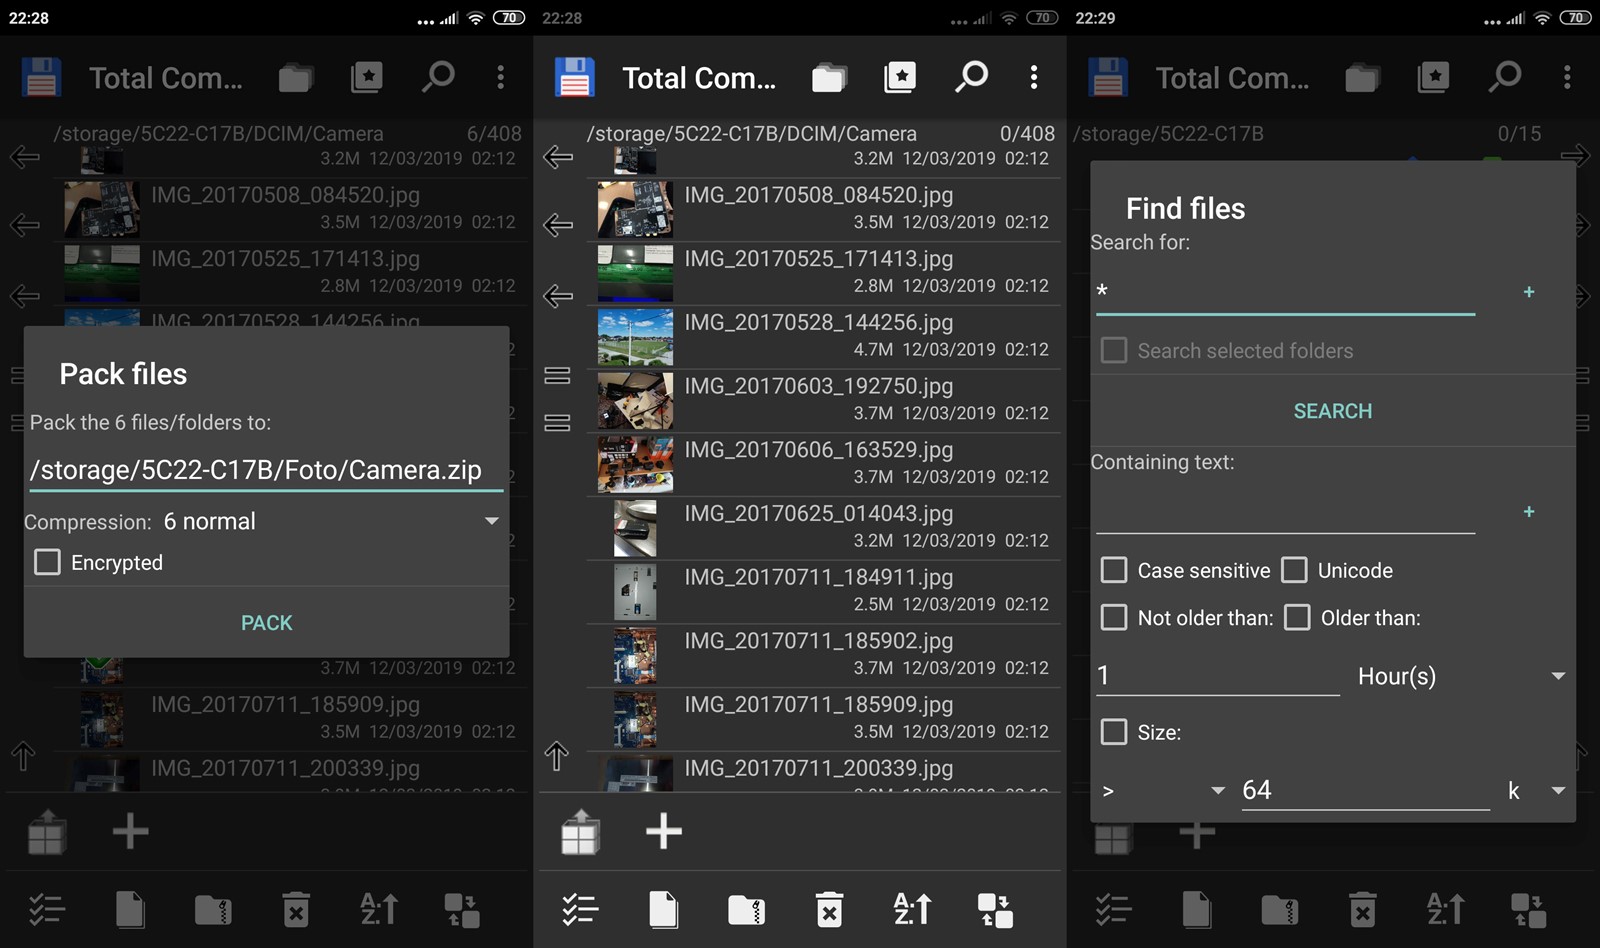The width and height of the screenshot is (1600, 948).
Task: Tap equals icon beside IMG_20170528_144256.jpg in middle panel
Action: tap(557, 376)
